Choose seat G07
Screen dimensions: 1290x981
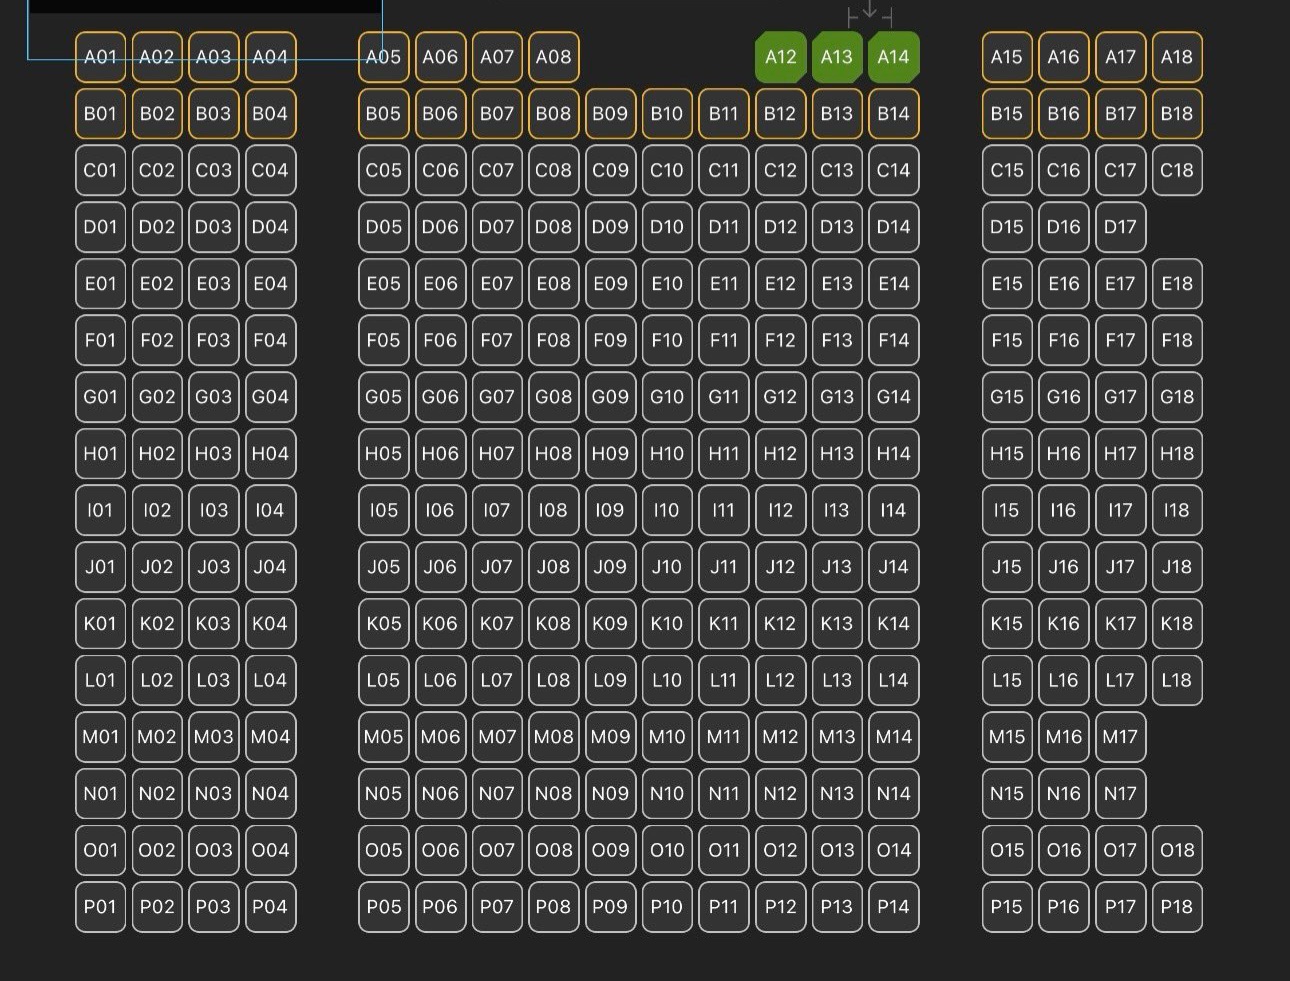pos(497,397)
